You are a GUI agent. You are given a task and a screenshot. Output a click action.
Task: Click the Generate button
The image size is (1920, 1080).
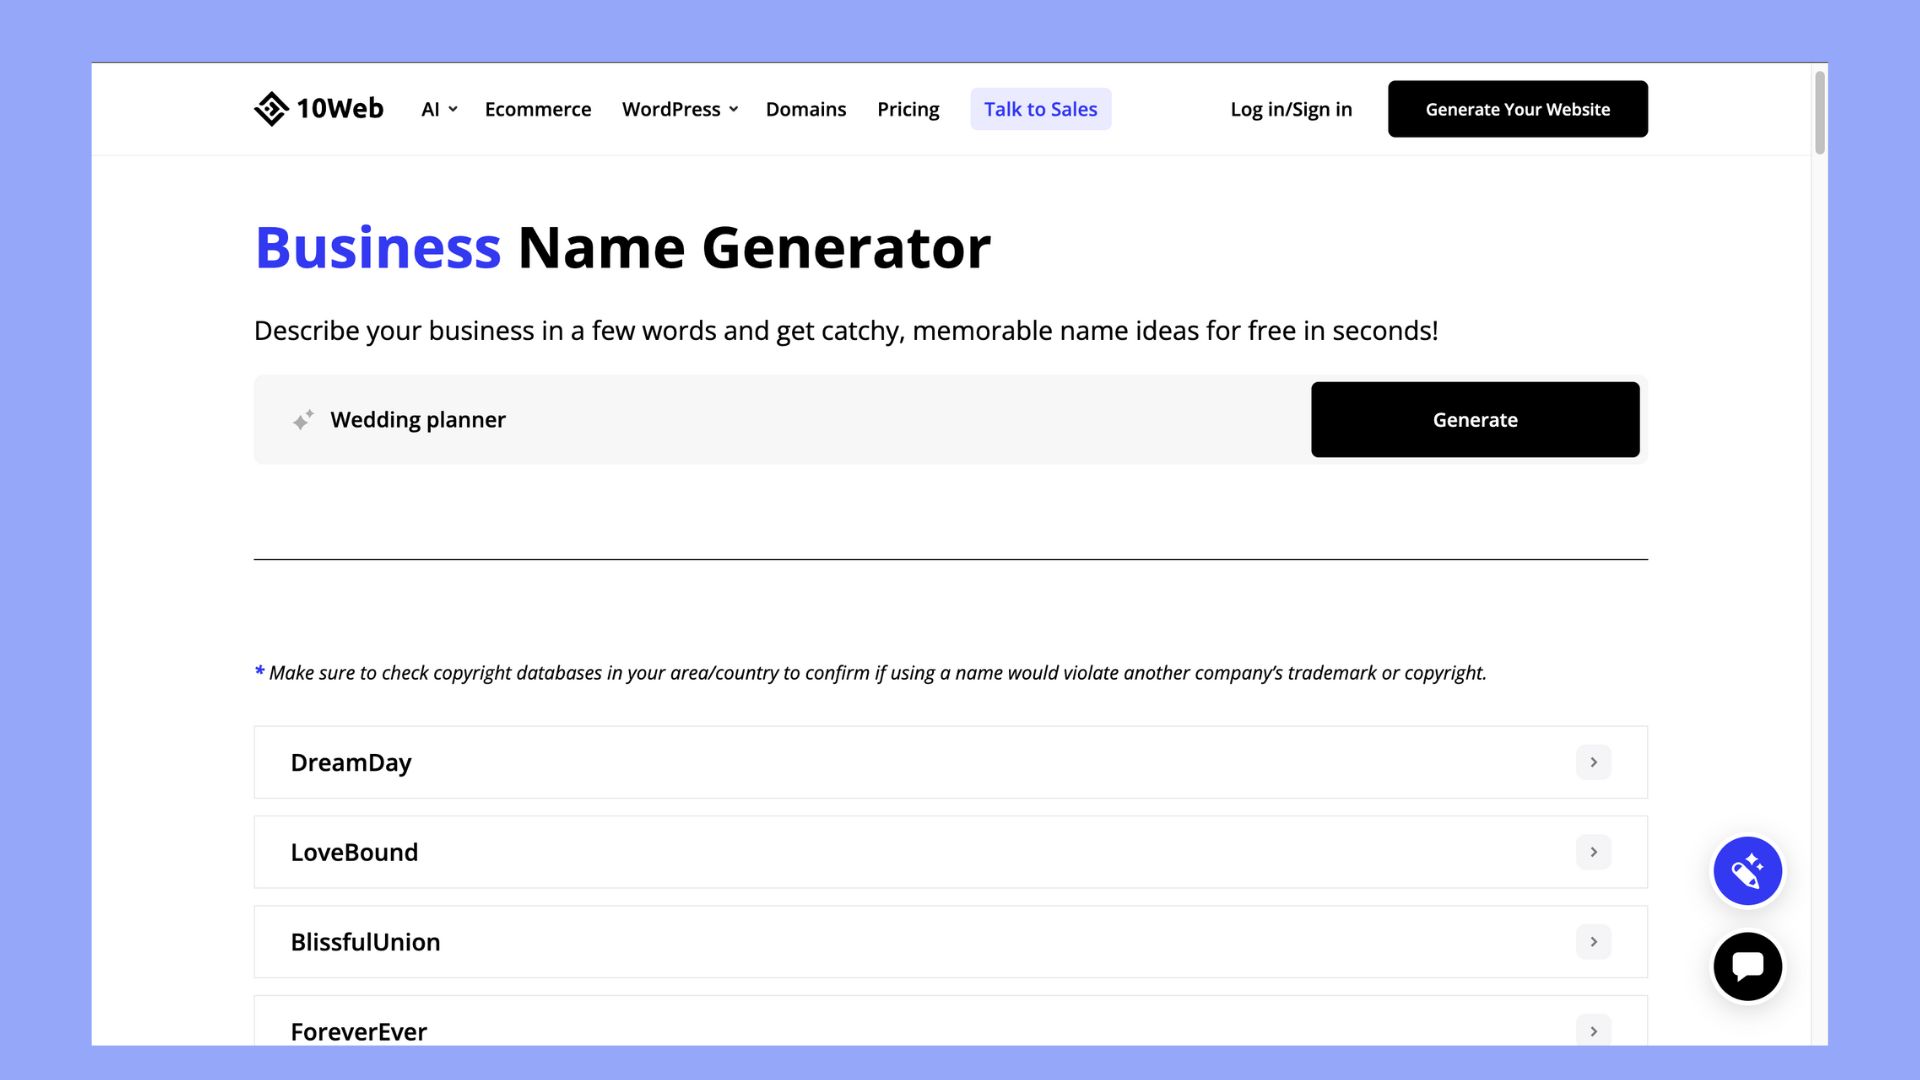1474,418
